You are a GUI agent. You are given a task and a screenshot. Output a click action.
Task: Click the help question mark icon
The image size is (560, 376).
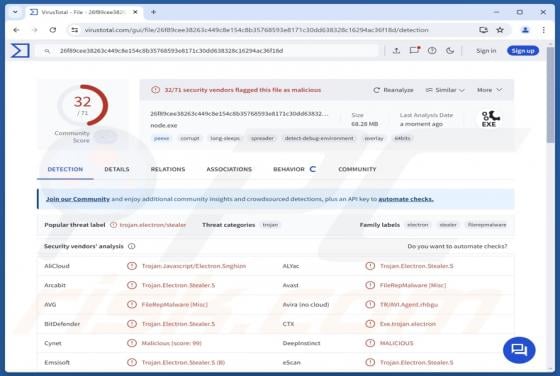[432, 51]
